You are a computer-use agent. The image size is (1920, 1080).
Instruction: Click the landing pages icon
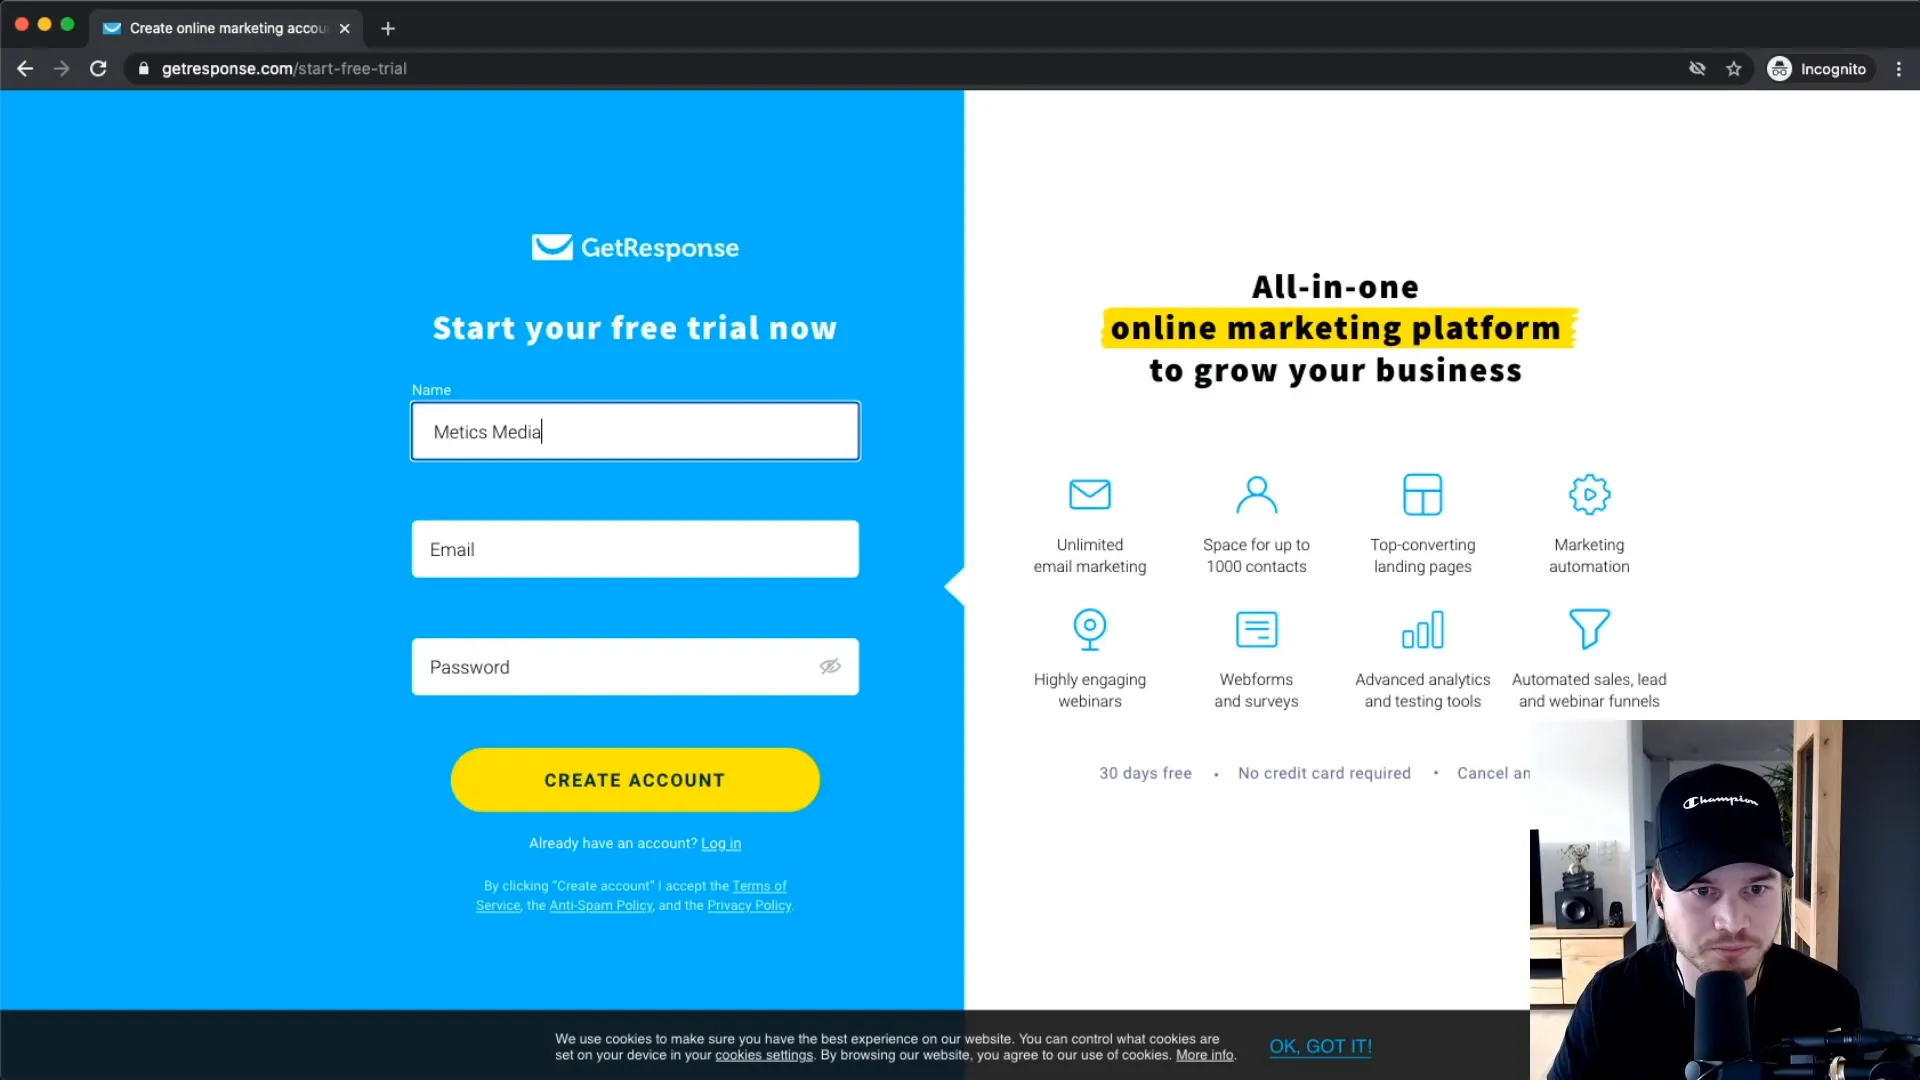tap(1423, 495)
